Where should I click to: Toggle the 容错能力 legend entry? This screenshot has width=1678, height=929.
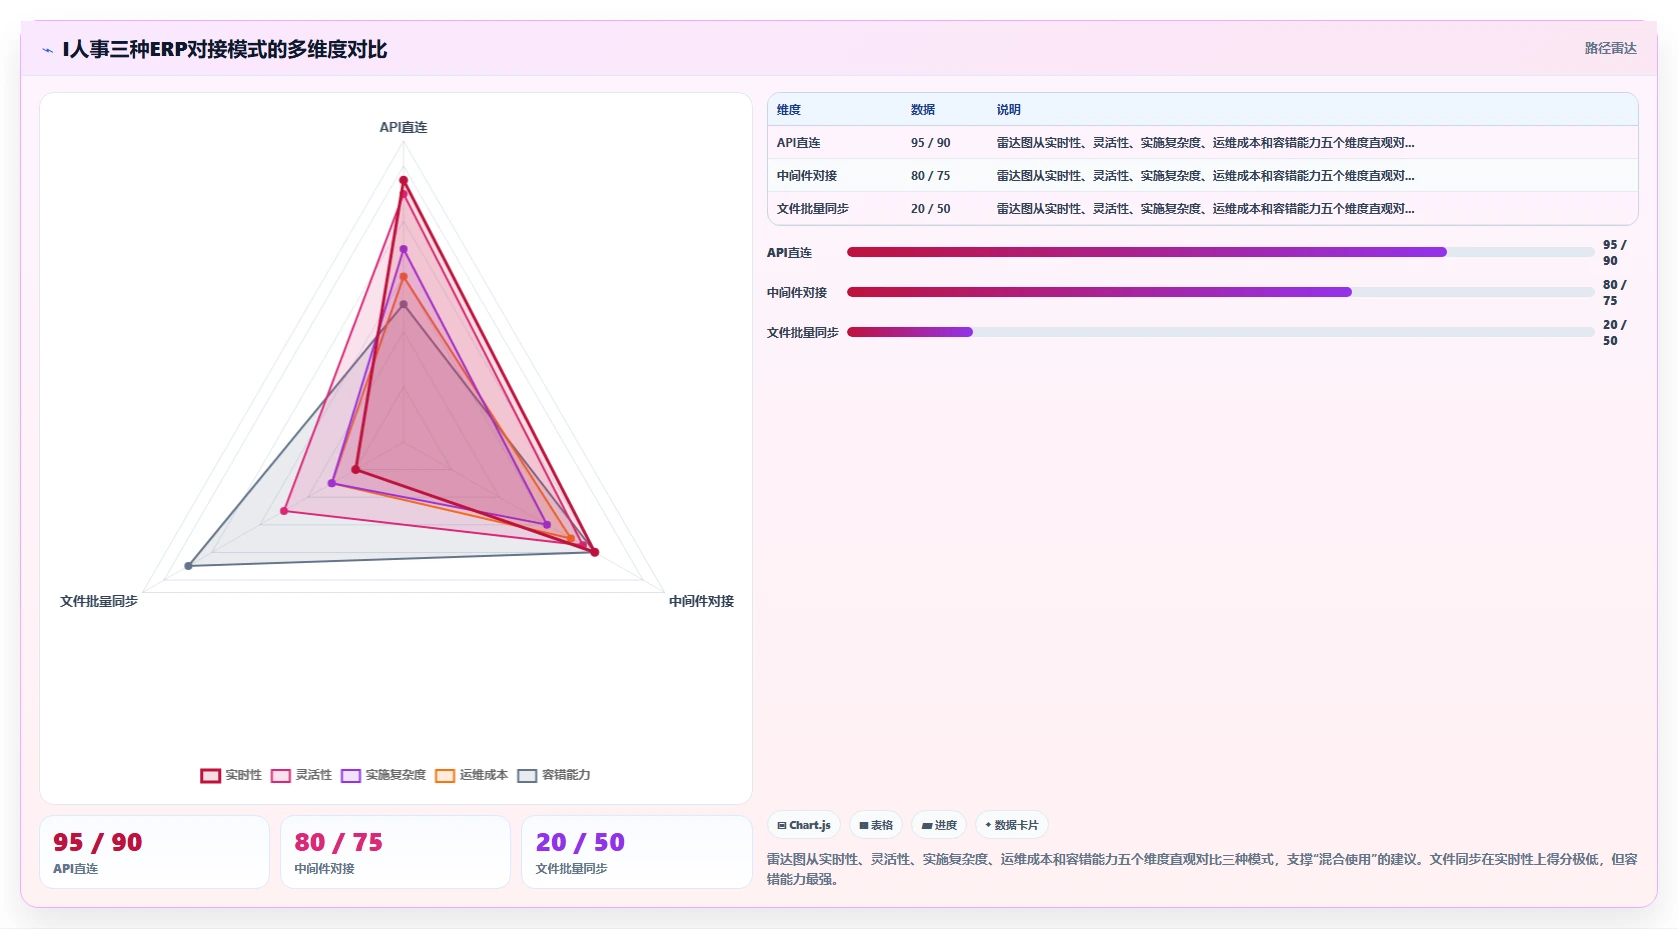(x=554, y=775)
